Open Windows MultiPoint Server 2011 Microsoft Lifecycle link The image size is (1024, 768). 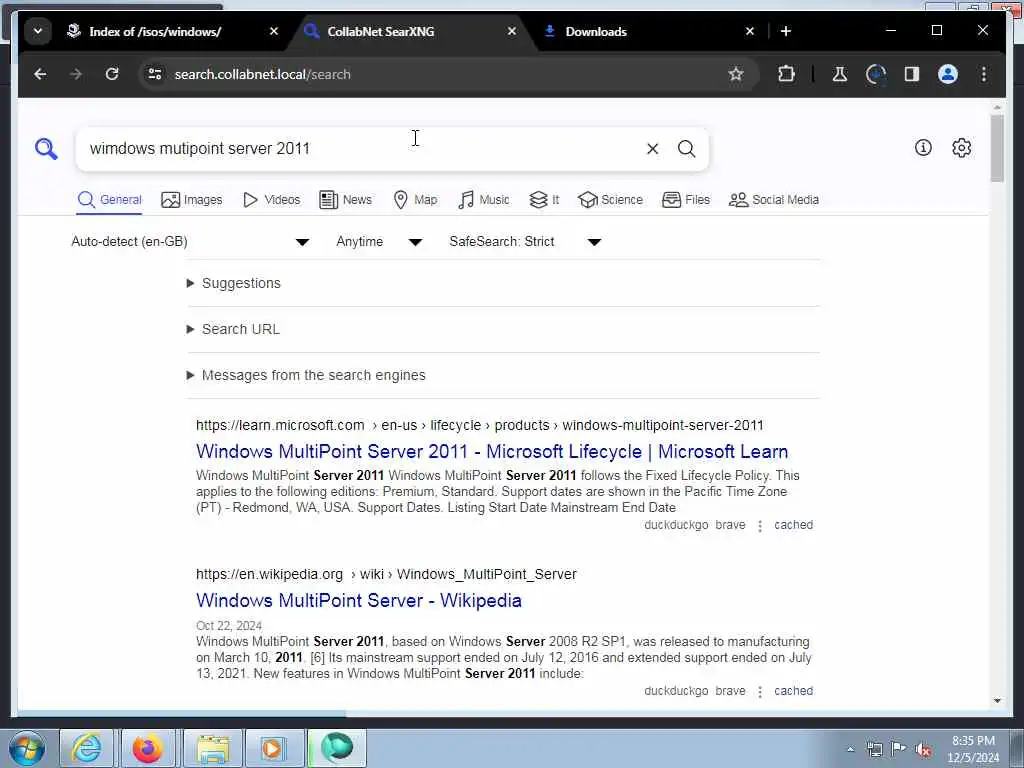tap(492, 452)
